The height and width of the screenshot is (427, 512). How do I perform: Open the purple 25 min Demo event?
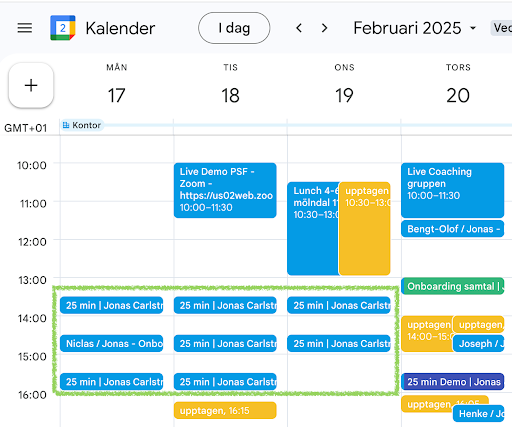click(x=453, y=382)
